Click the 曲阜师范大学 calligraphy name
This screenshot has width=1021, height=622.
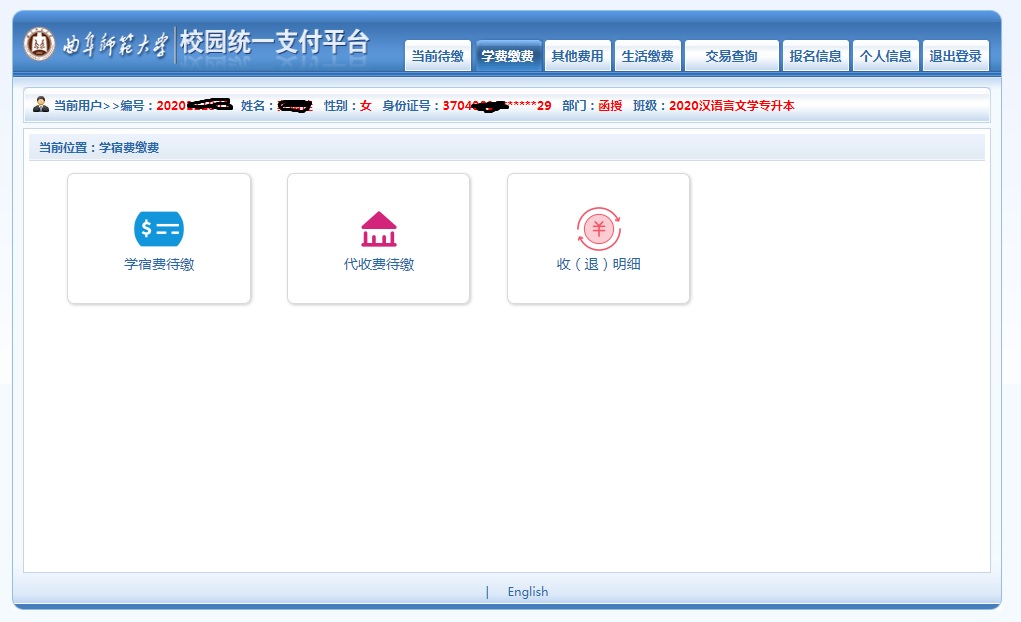pos(115,45)
